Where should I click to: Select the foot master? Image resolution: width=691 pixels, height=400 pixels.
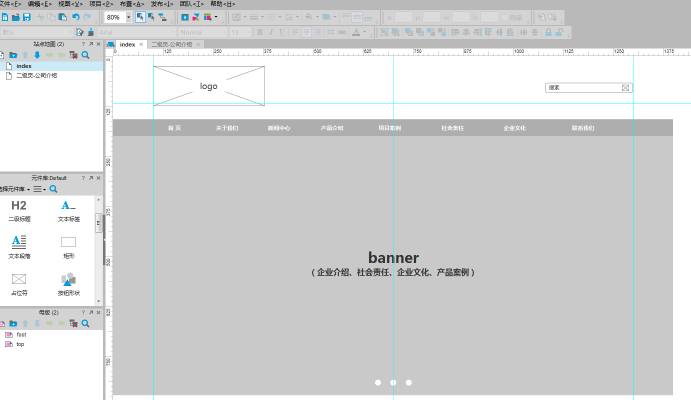pos(22,335)
